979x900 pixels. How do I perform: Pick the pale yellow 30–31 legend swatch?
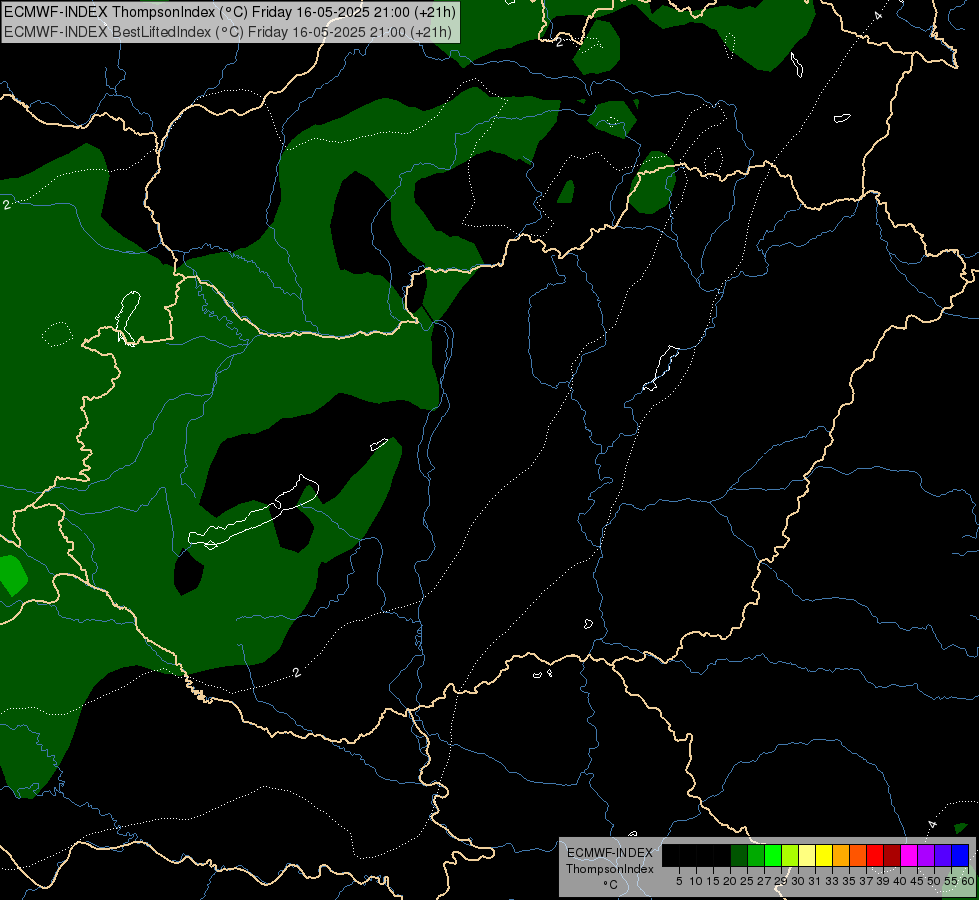pos(807,855)
